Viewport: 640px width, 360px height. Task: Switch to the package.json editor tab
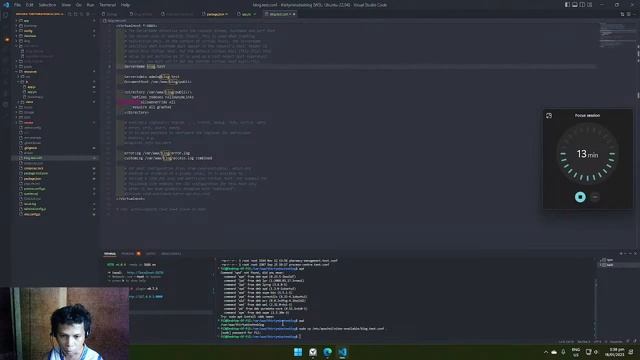[216, 14]
